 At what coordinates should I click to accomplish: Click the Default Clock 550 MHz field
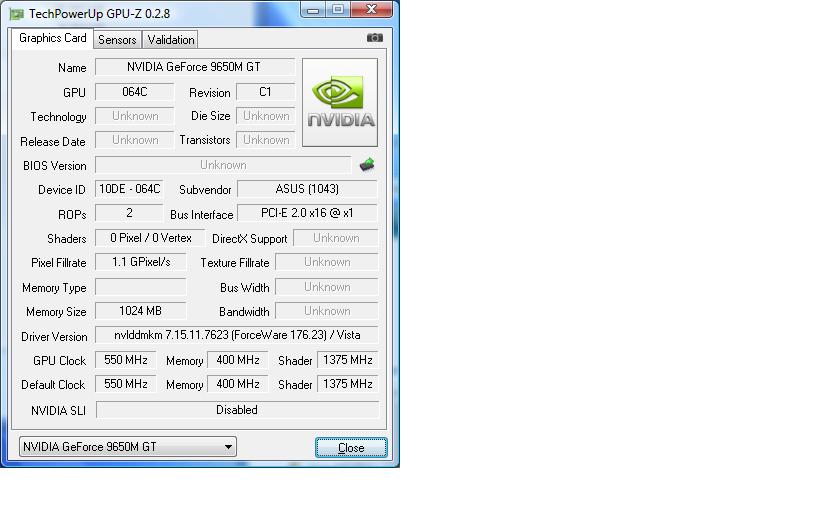(x=125, y=384)
